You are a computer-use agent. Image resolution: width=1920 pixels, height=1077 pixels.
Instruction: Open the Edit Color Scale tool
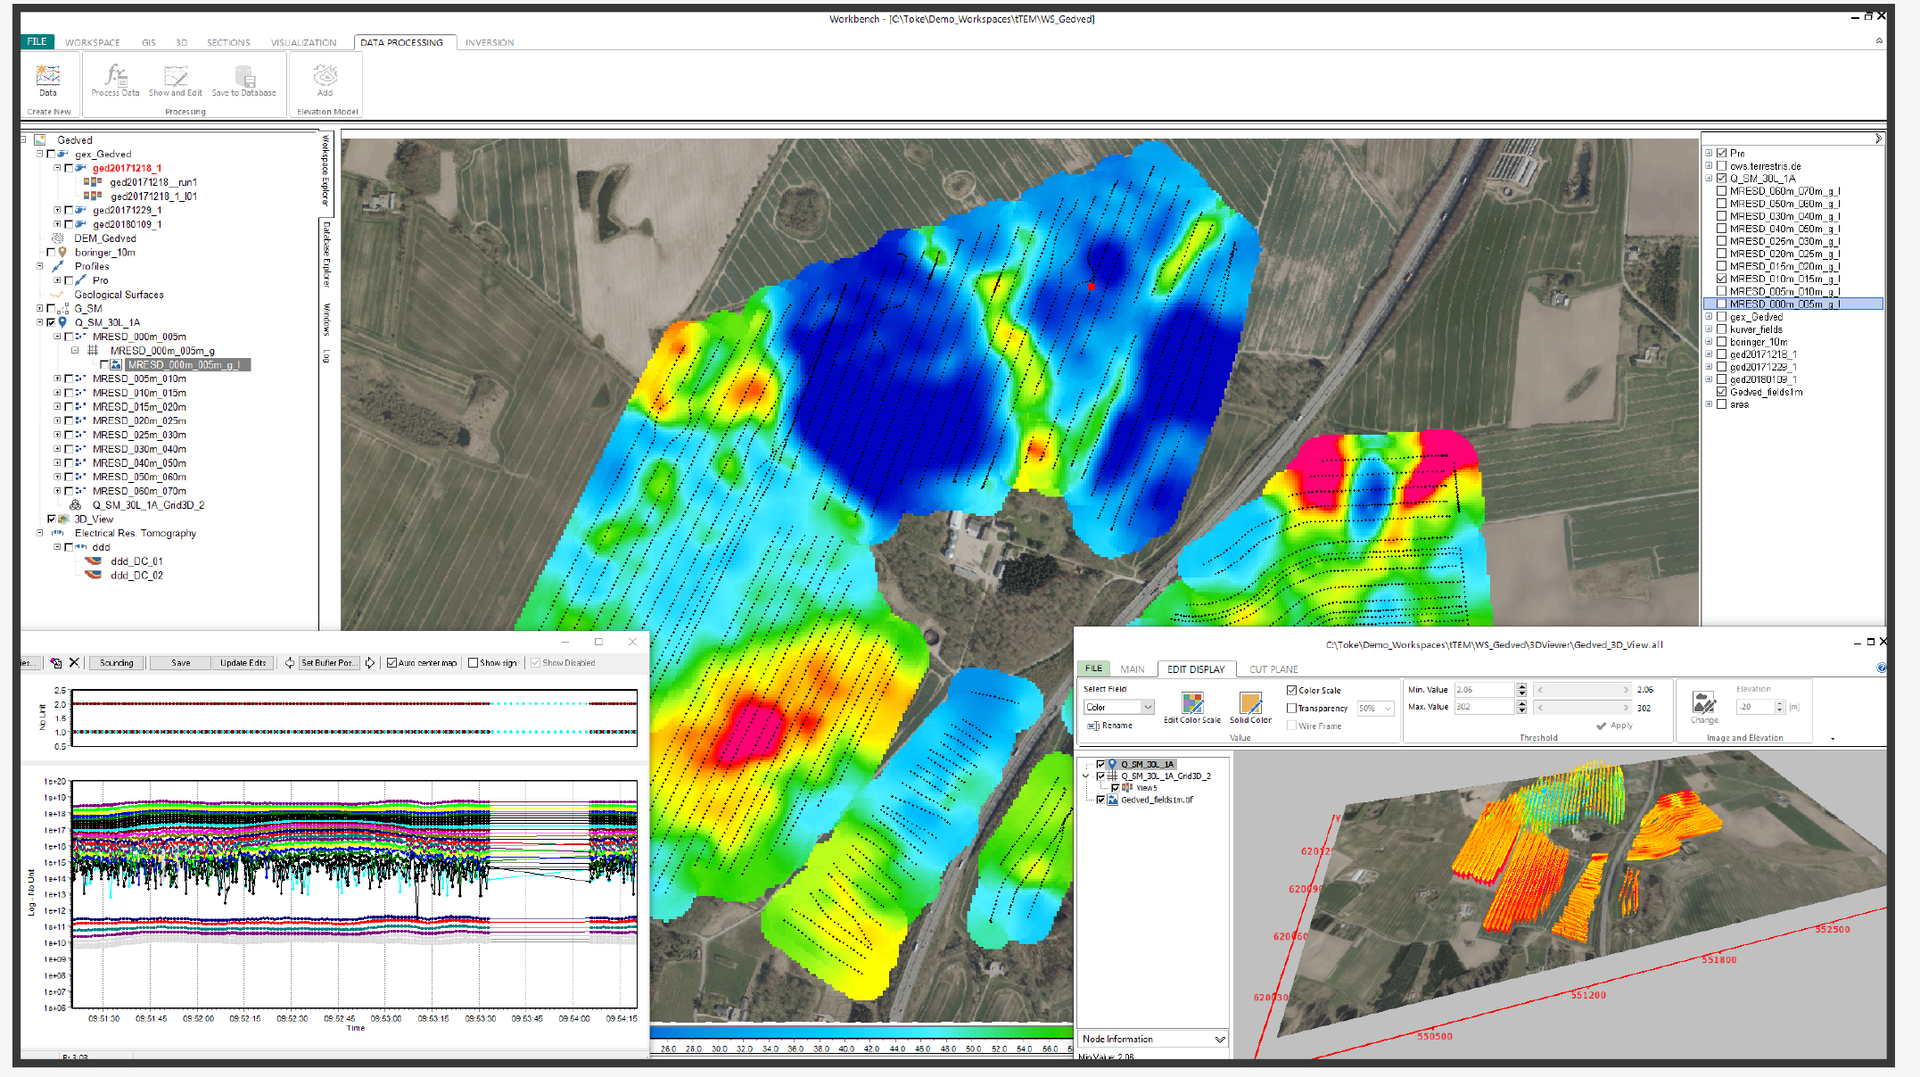coord(1193,705)
